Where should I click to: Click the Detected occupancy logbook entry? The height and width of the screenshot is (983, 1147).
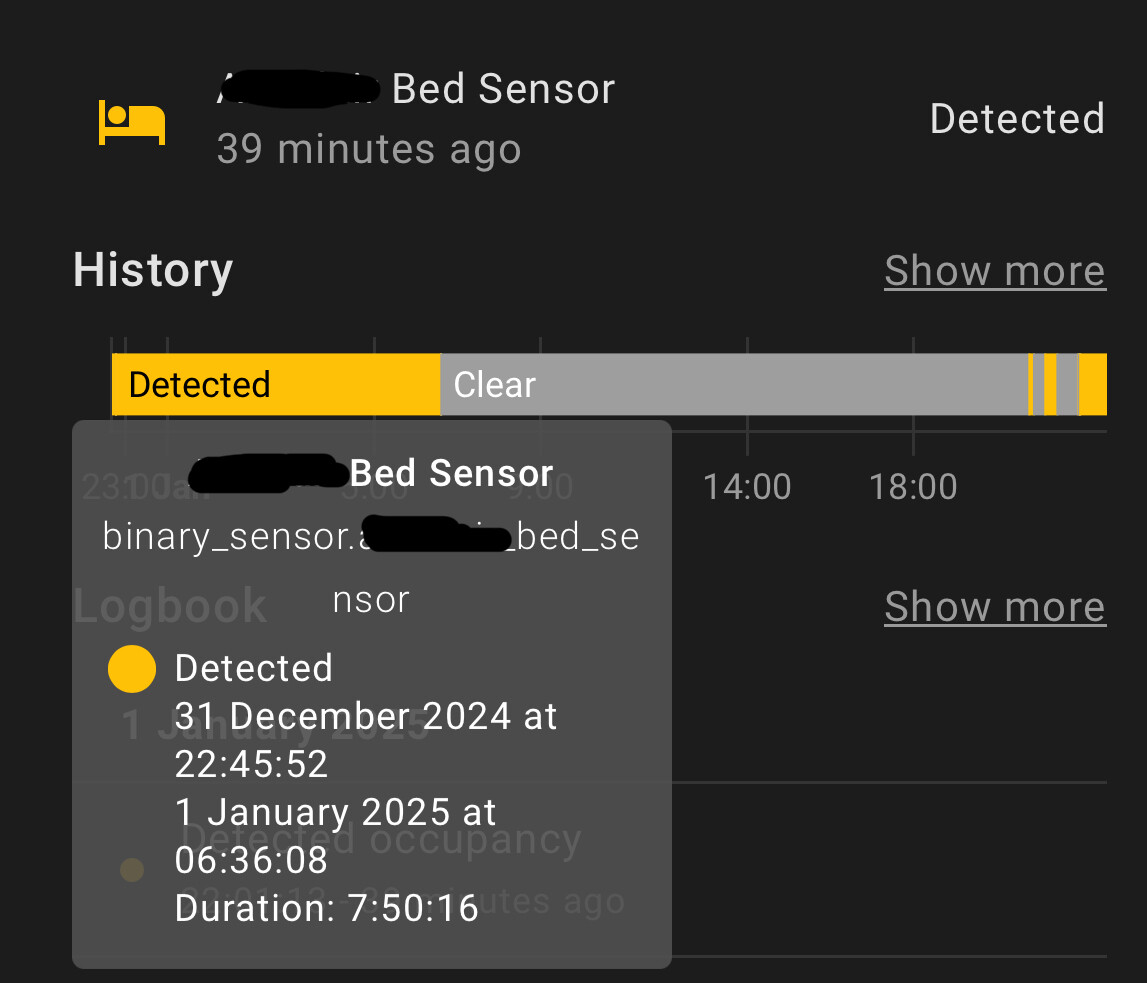[380, 840]
